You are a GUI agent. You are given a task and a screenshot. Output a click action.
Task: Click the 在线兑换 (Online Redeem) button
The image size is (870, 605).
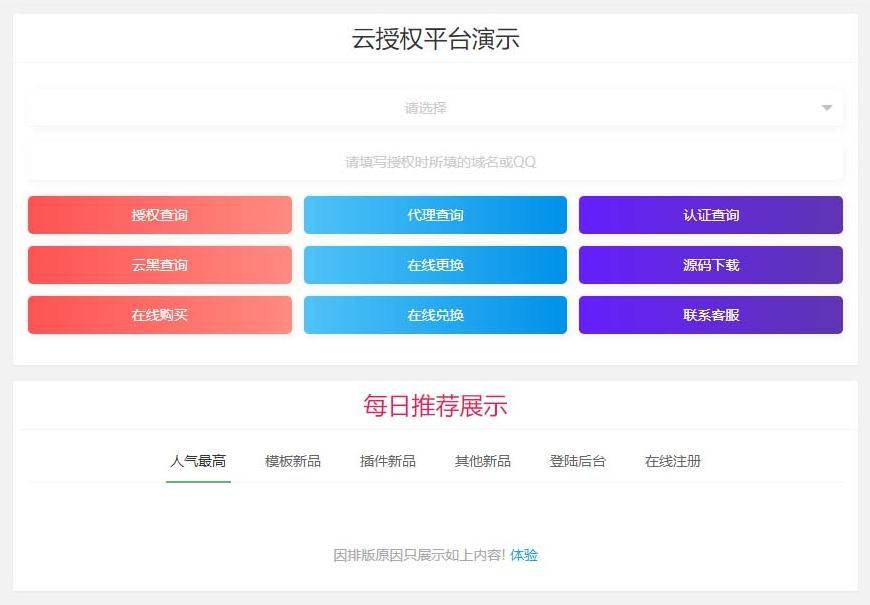pos(435,315)
